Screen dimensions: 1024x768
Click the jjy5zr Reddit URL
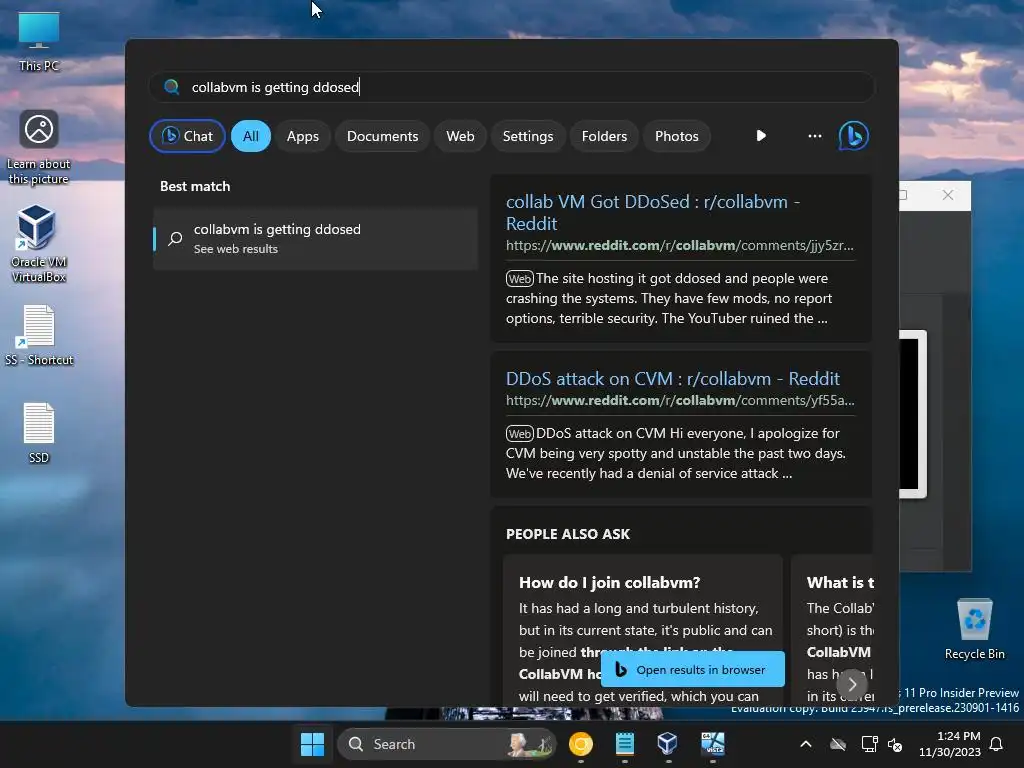click(x=679, y=246)
